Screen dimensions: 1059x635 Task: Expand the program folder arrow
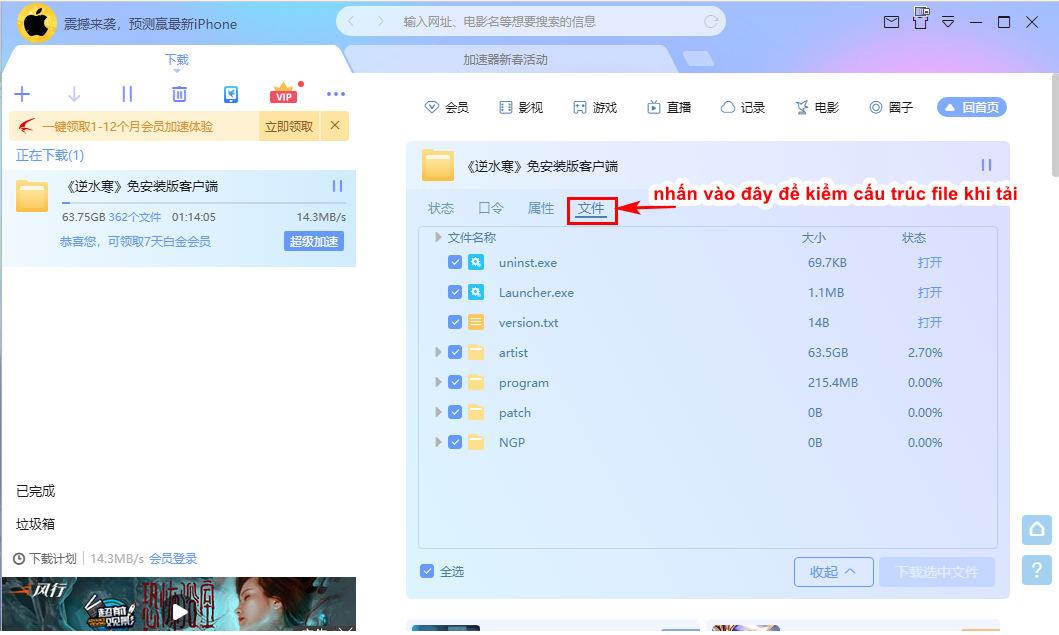[x=438, y=382]
